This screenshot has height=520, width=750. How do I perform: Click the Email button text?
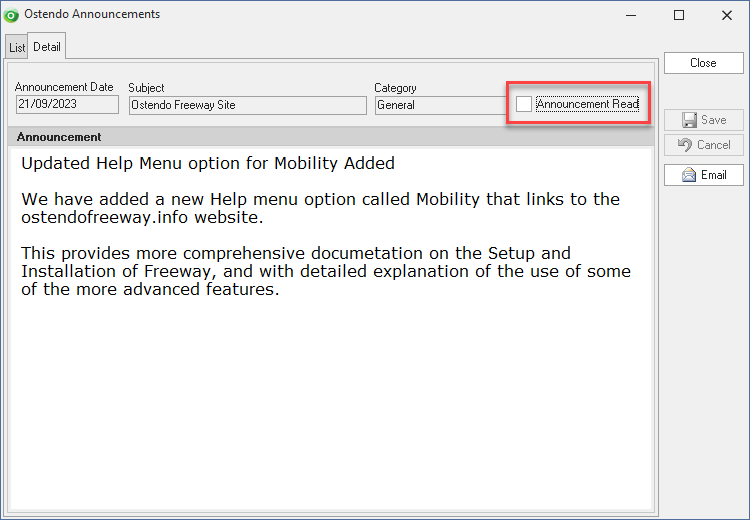click(714, 175)
